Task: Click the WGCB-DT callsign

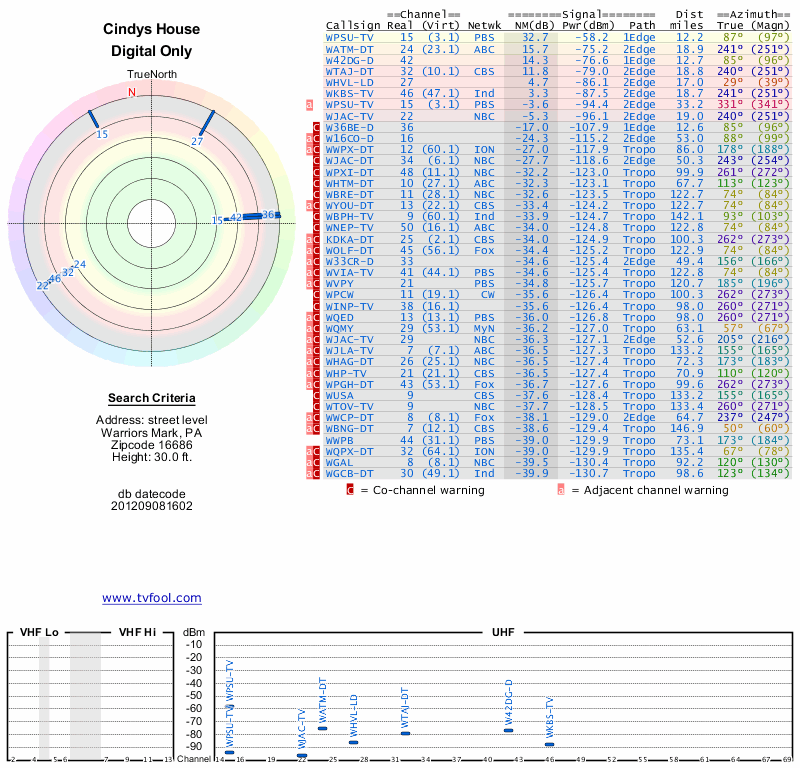Action: [x=349, y=474]
